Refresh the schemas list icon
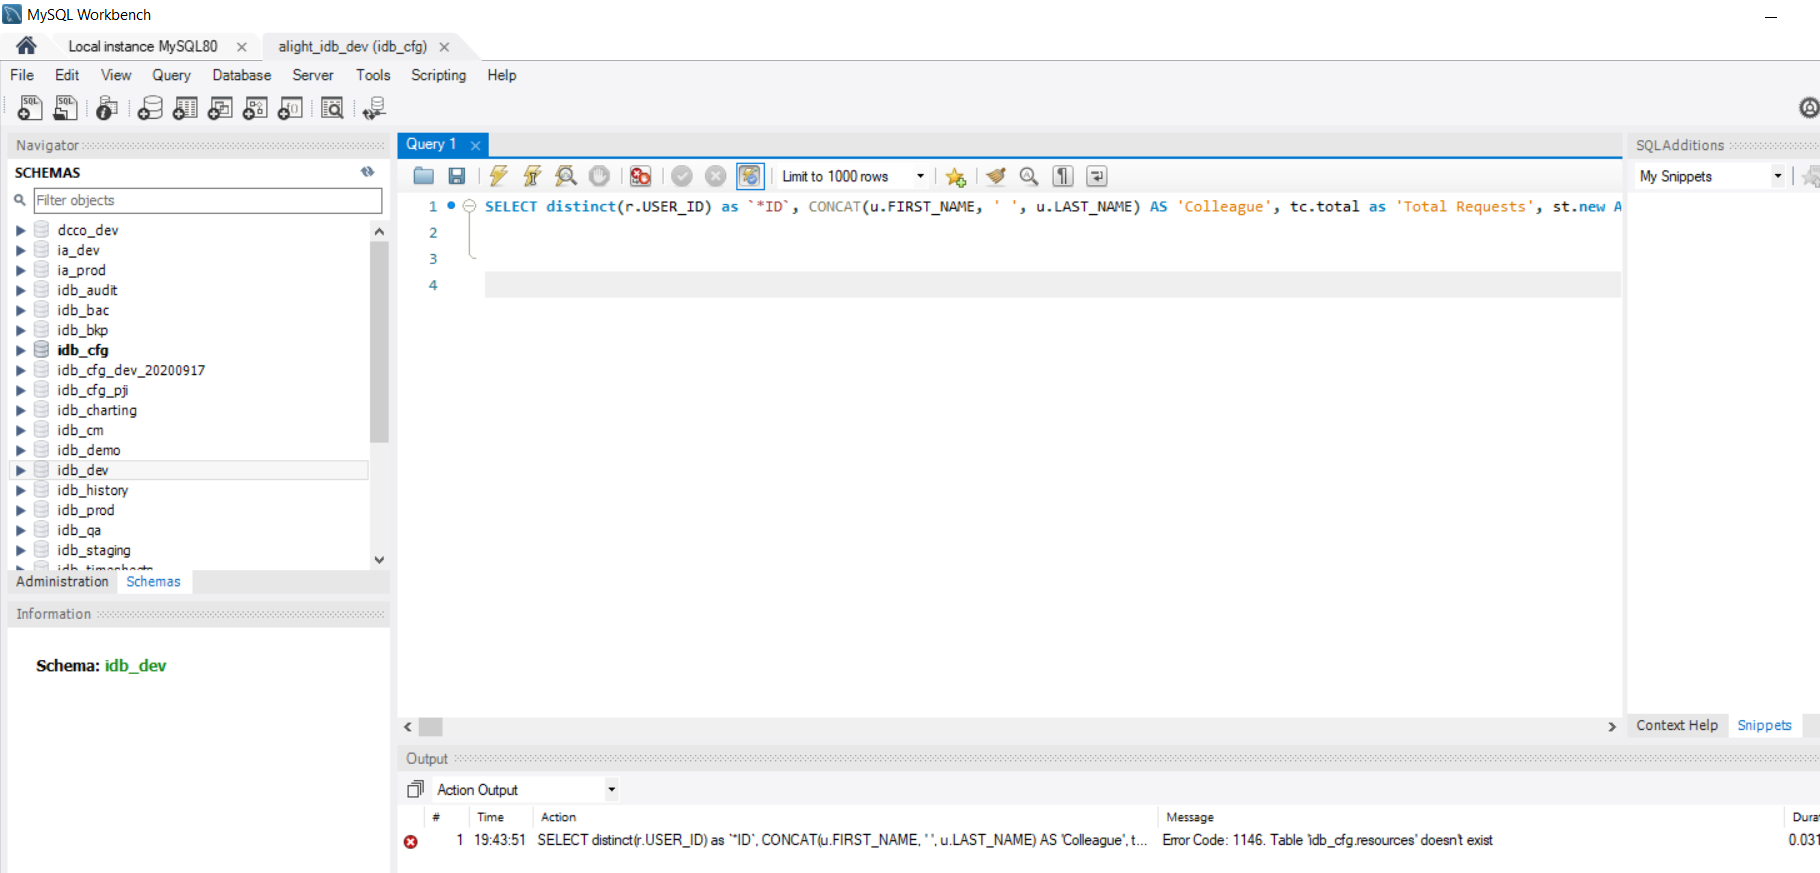The width and height of the screenshot is (1820, 873). tap(368, 172)
